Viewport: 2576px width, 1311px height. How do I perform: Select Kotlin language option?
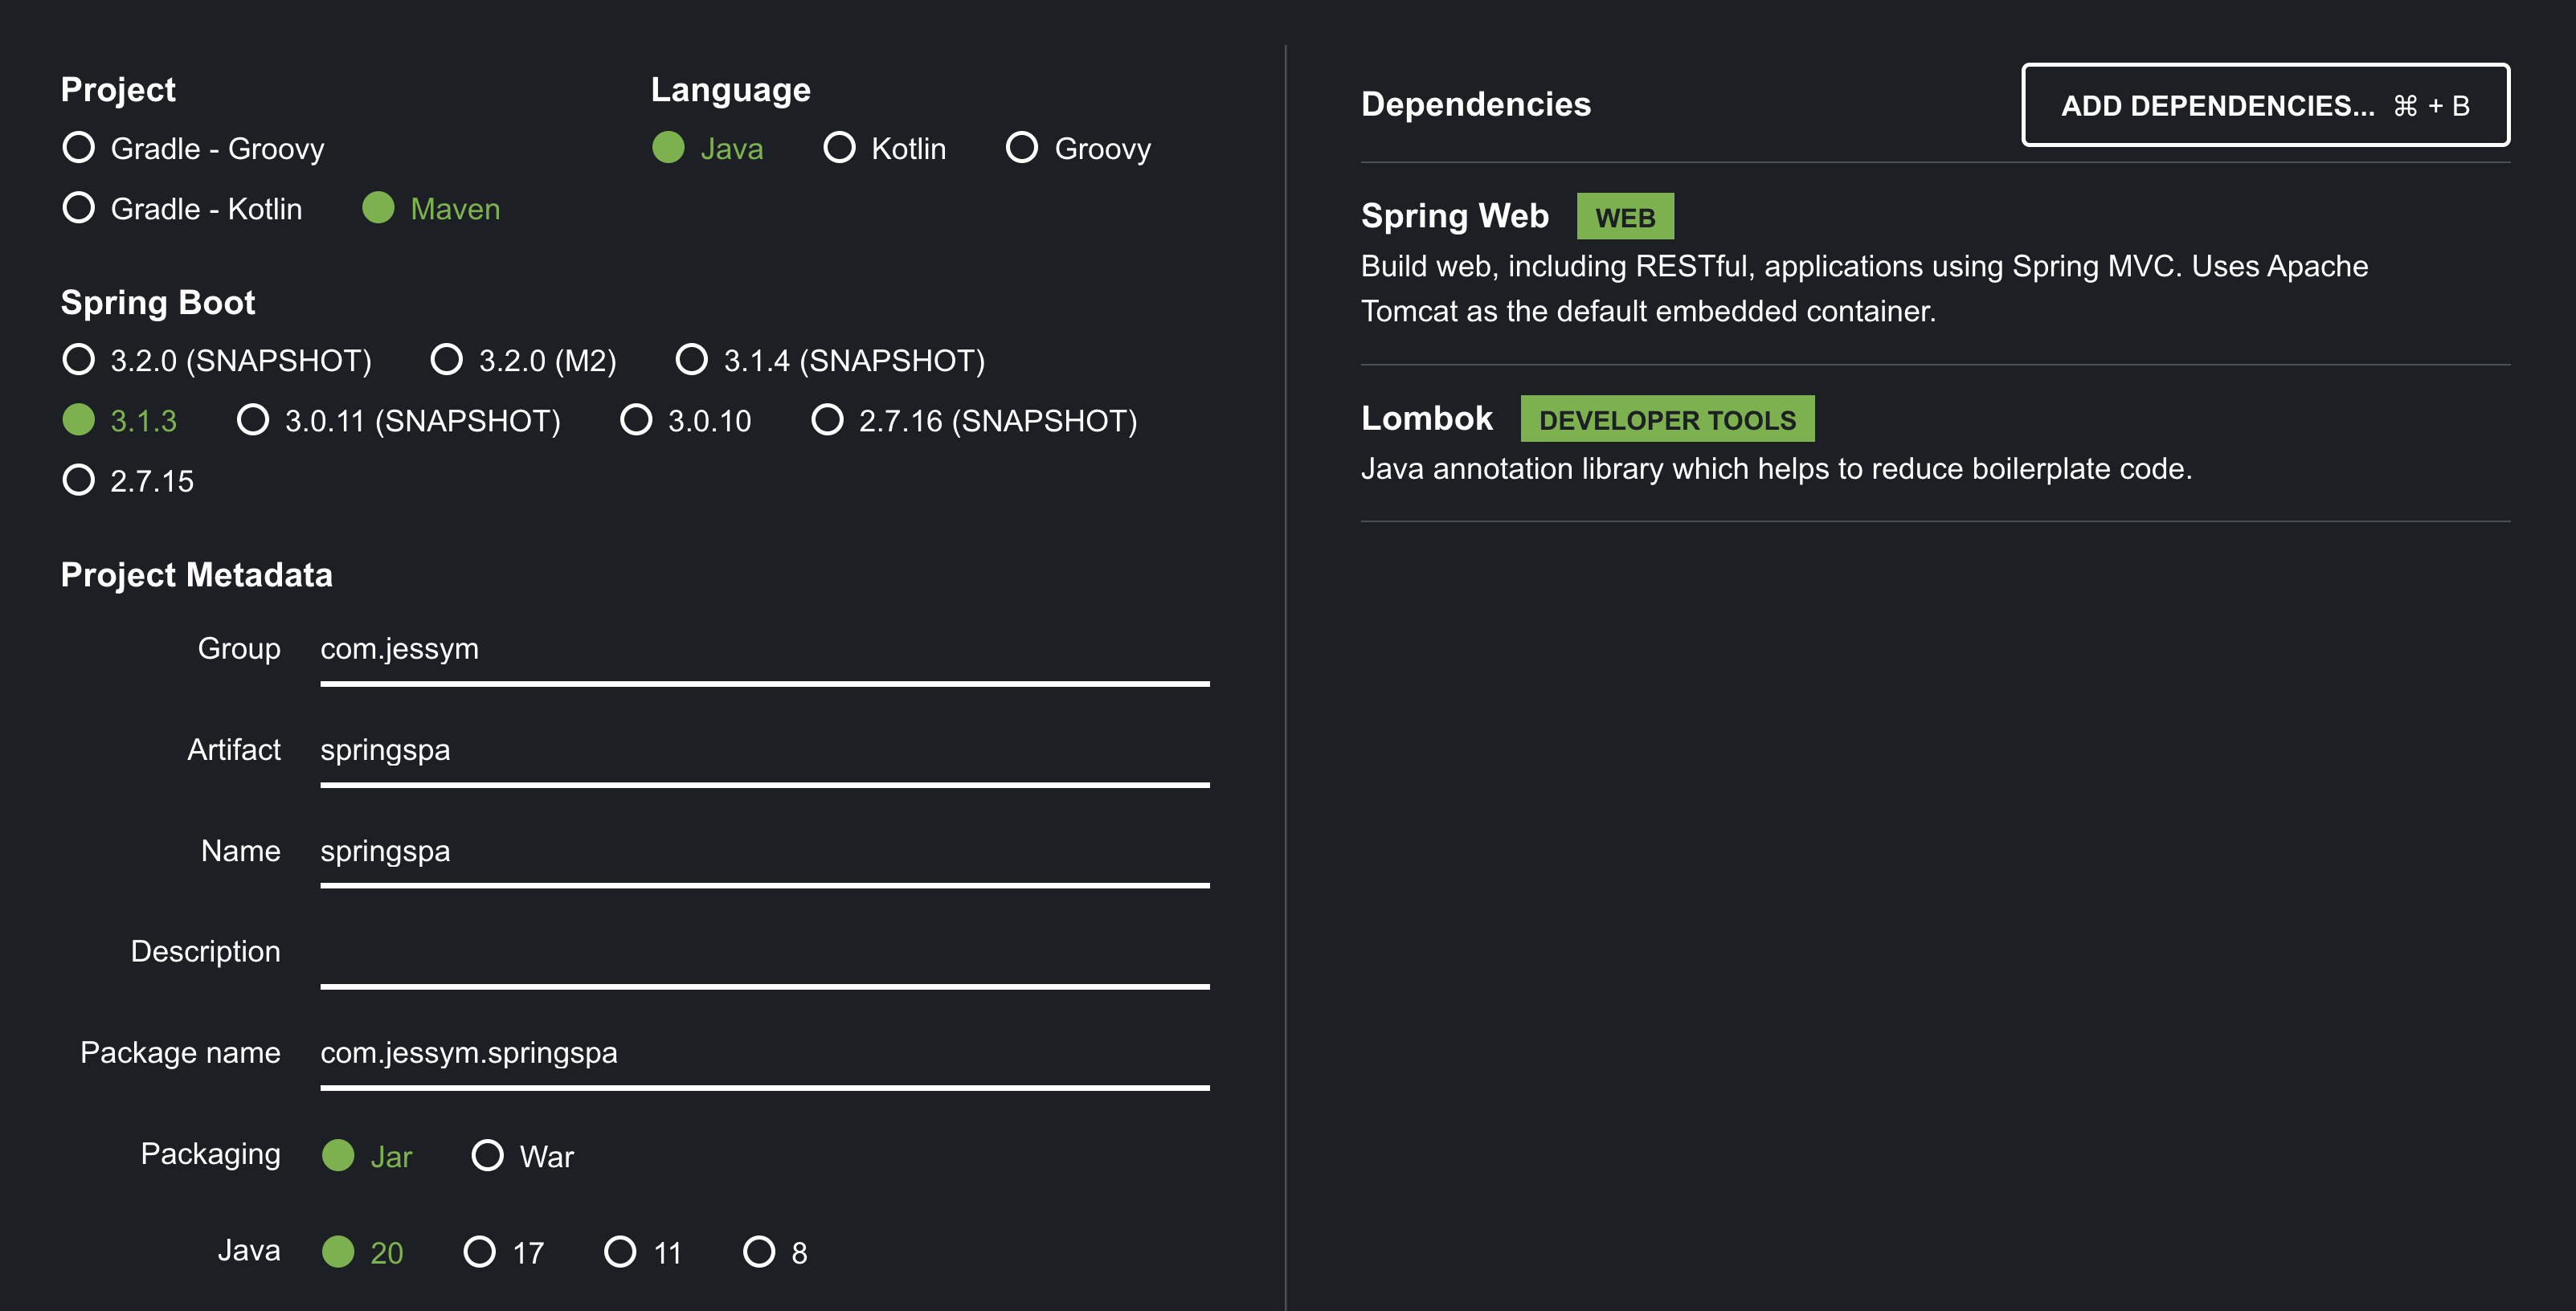click(884, 148)
